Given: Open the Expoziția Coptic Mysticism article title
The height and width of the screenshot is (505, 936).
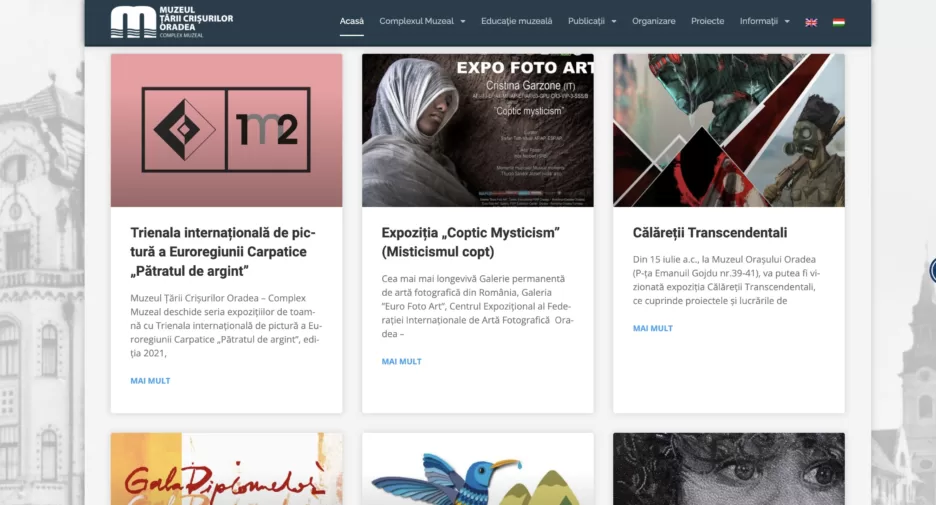Looking at the screenshot, I should [471, 242].
